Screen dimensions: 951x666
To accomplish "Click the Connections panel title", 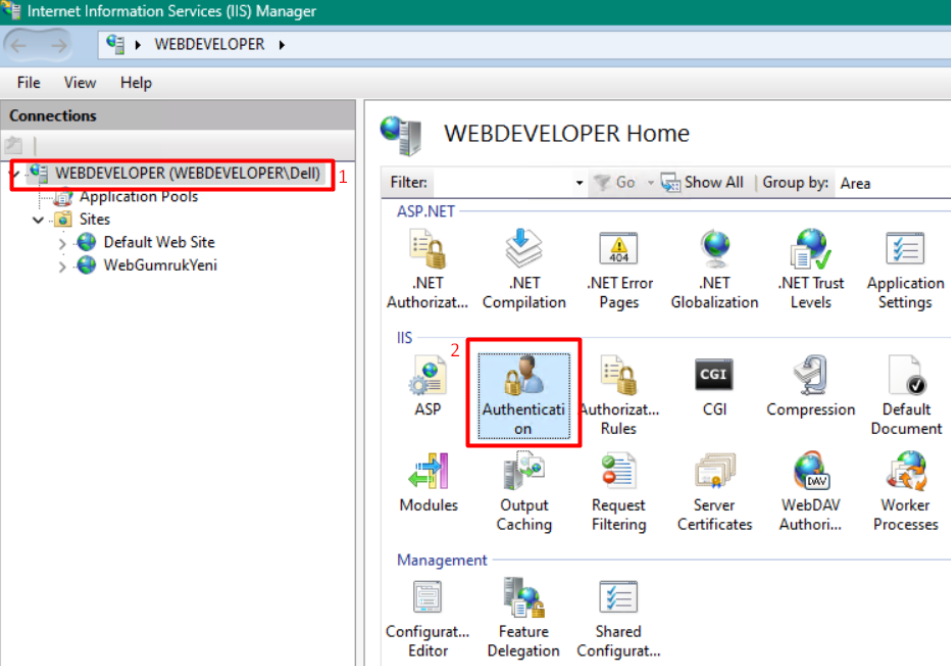I will point(53,116).
